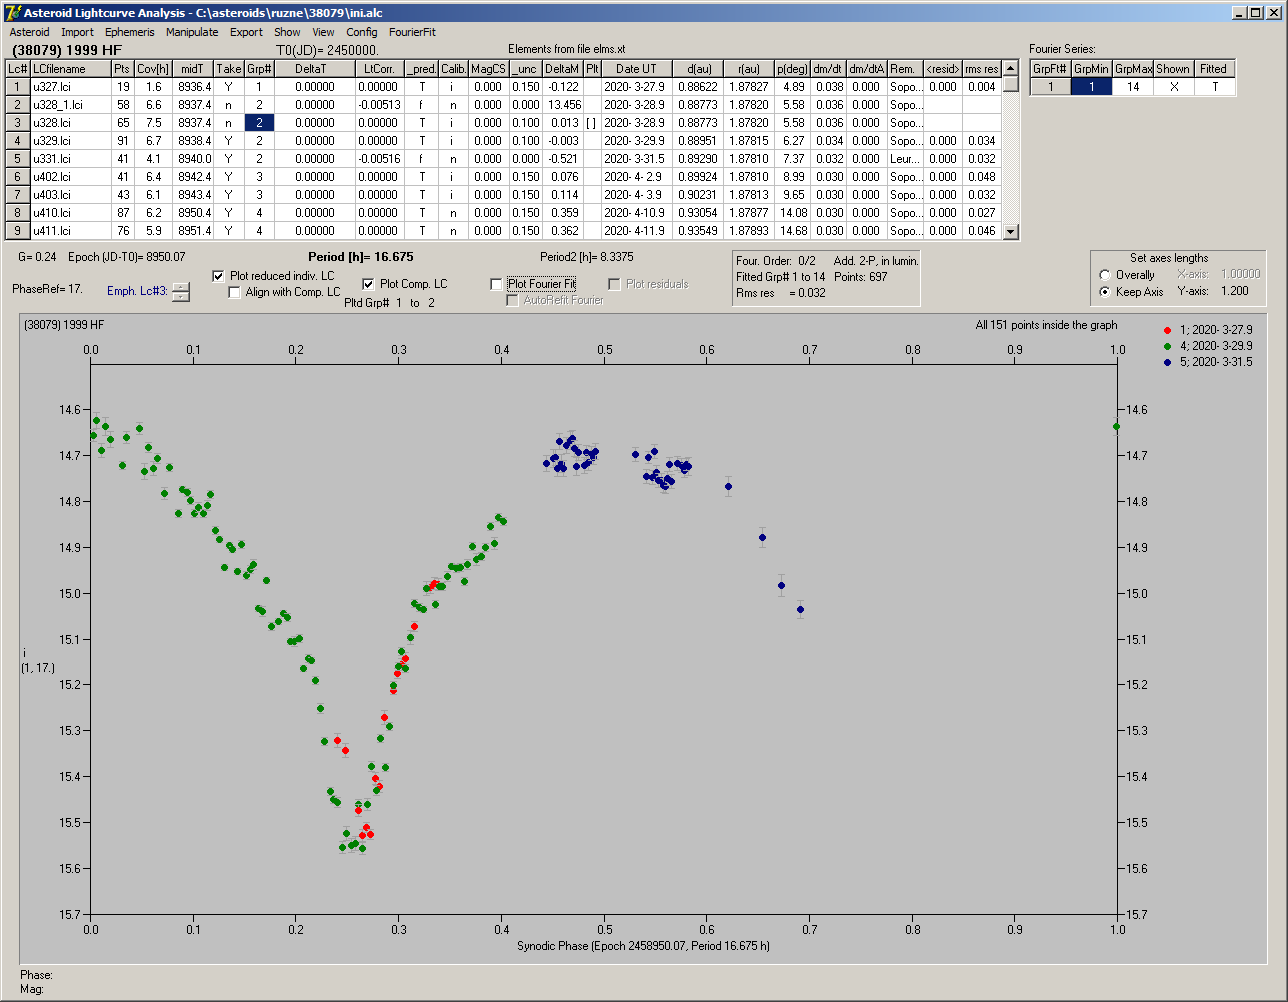The height and width of the screenshot is (1002, 1288).
Task: Click the rms res column header
Action: point(982,69)
